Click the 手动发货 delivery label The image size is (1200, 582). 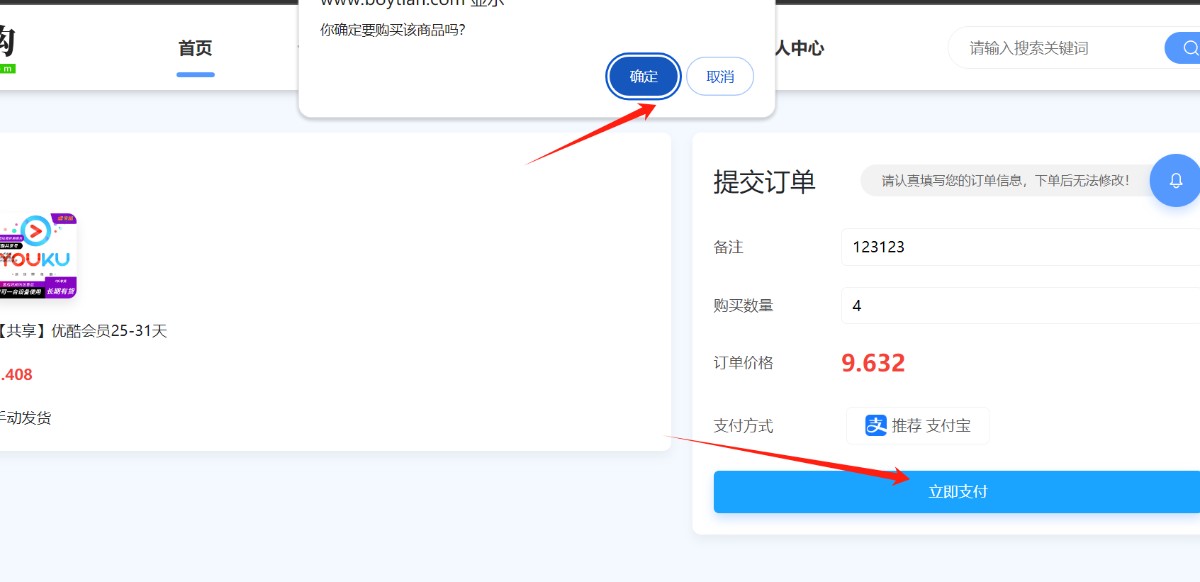24,418
